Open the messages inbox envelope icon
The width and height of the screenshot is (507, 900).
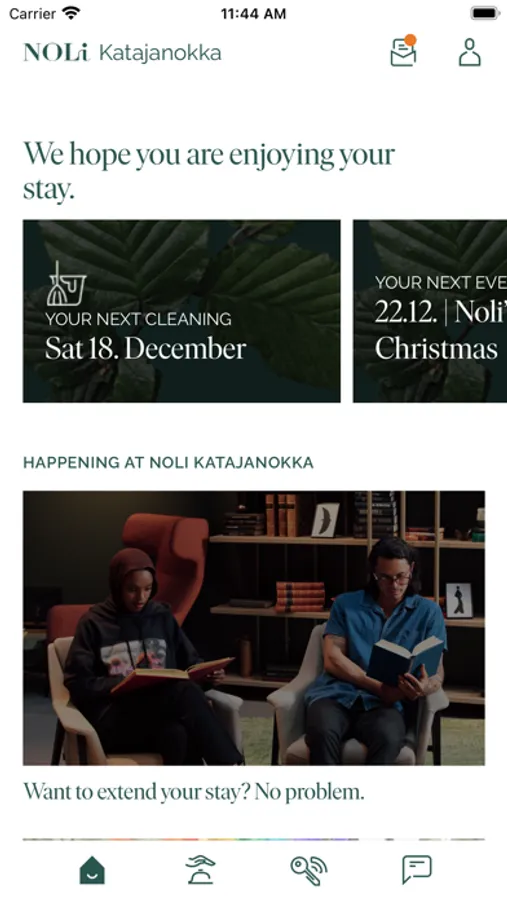click(403, 52)
